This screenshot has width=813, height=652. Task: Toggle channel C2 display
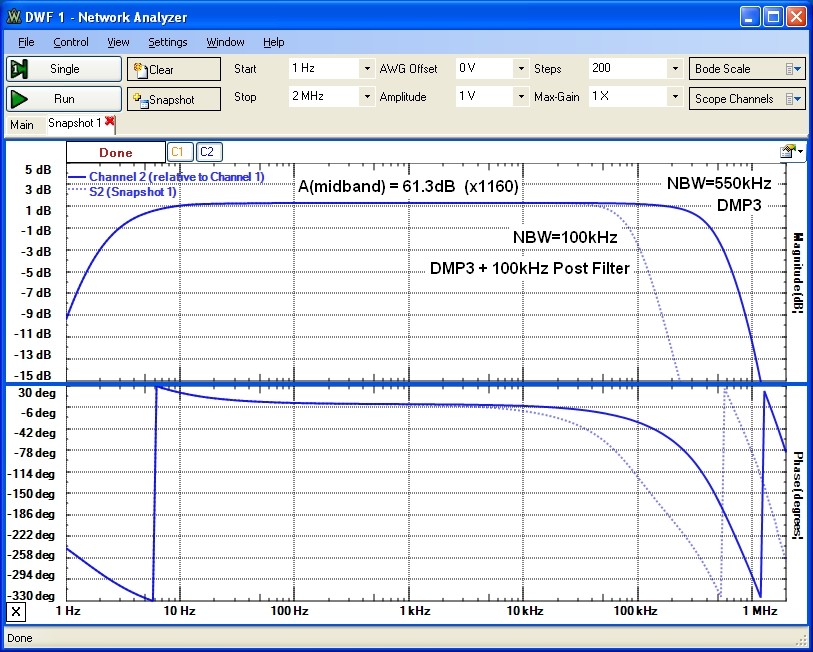(x=206, y=151)
